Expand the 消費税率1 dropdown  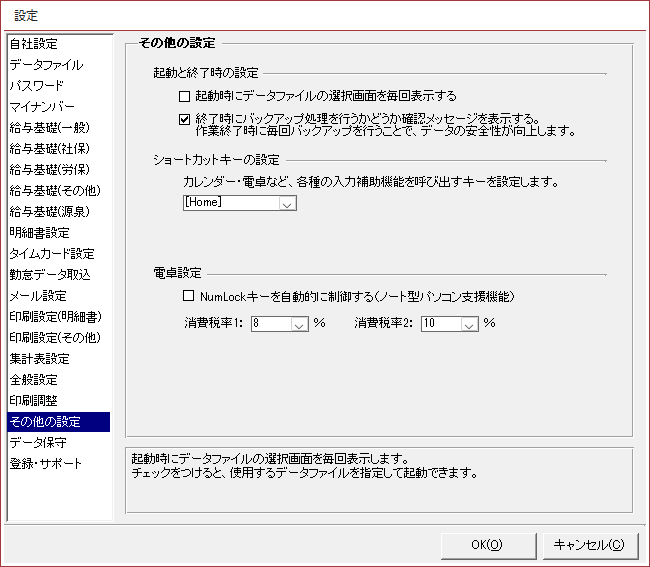pos(299,324)
